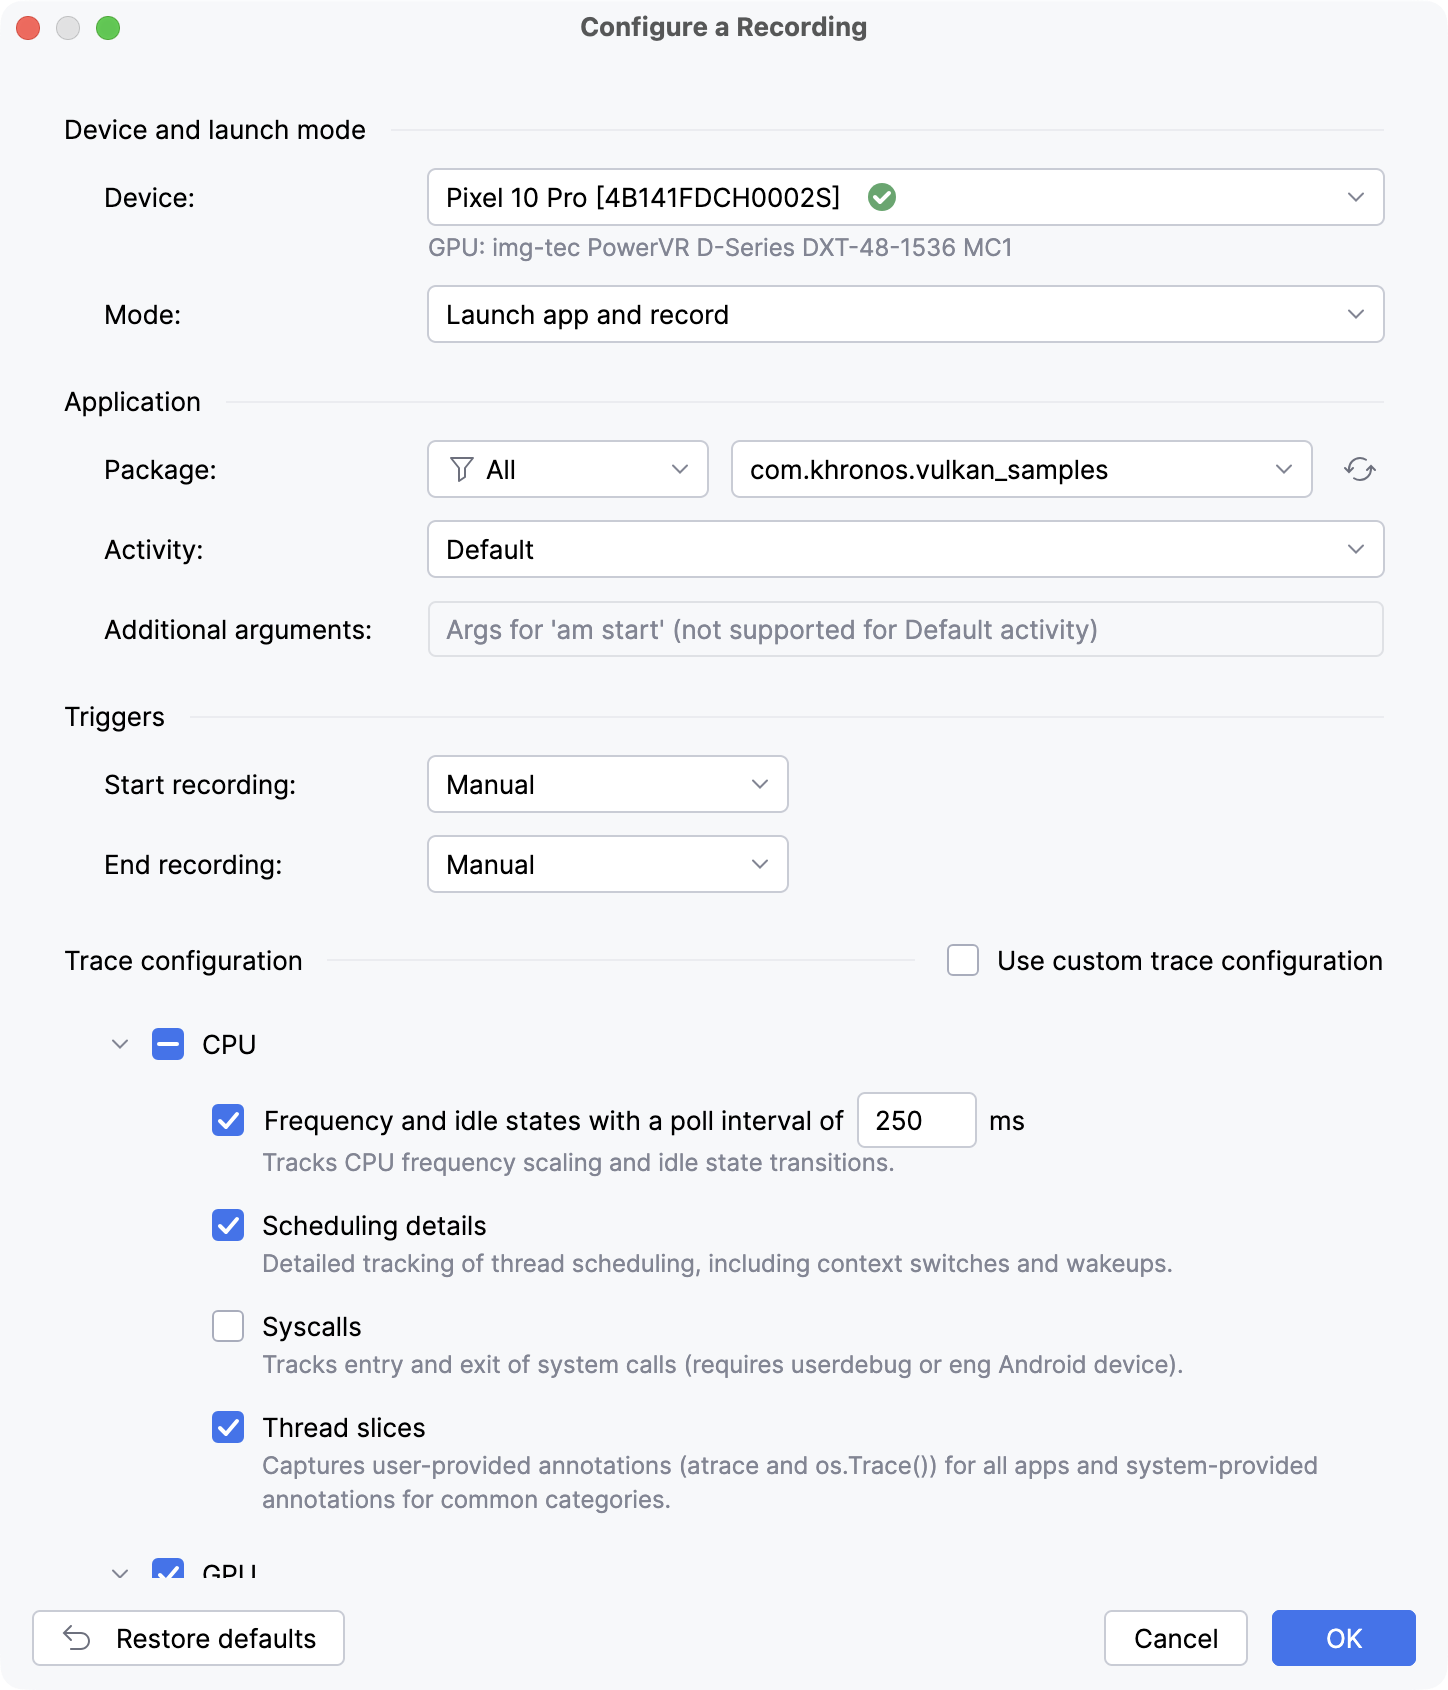1448x1690 pixels.
Task: Enable Use custom trace configuration checkbox
Action: (963, 960)
